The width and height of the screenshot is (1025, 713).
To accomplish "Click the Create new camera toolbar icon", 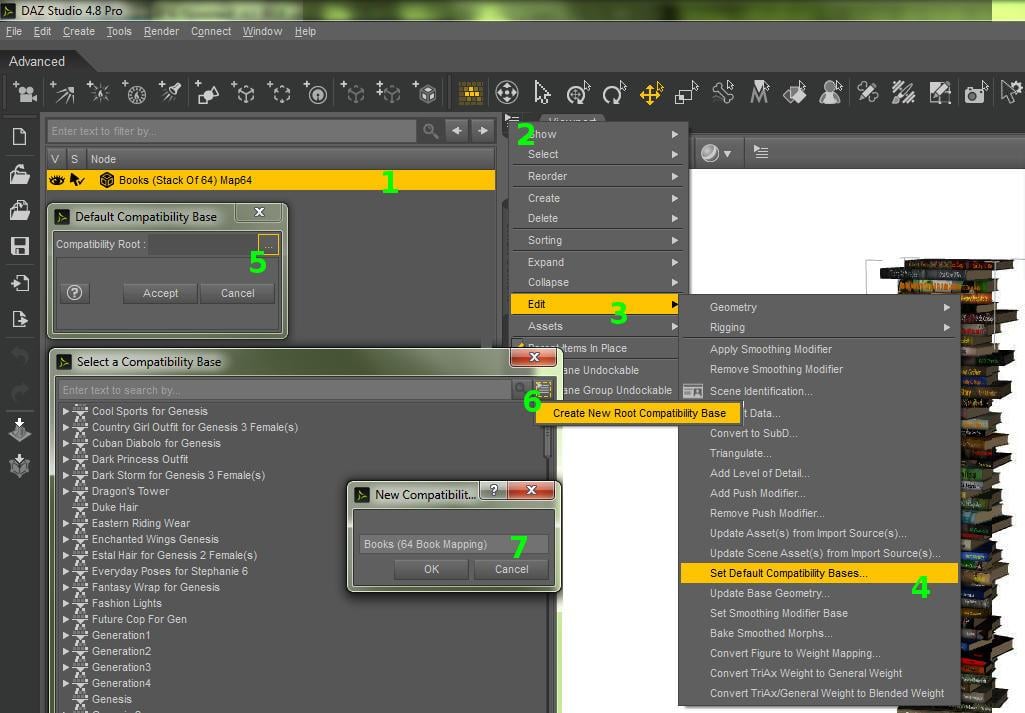I will click(x=25, y=93).
